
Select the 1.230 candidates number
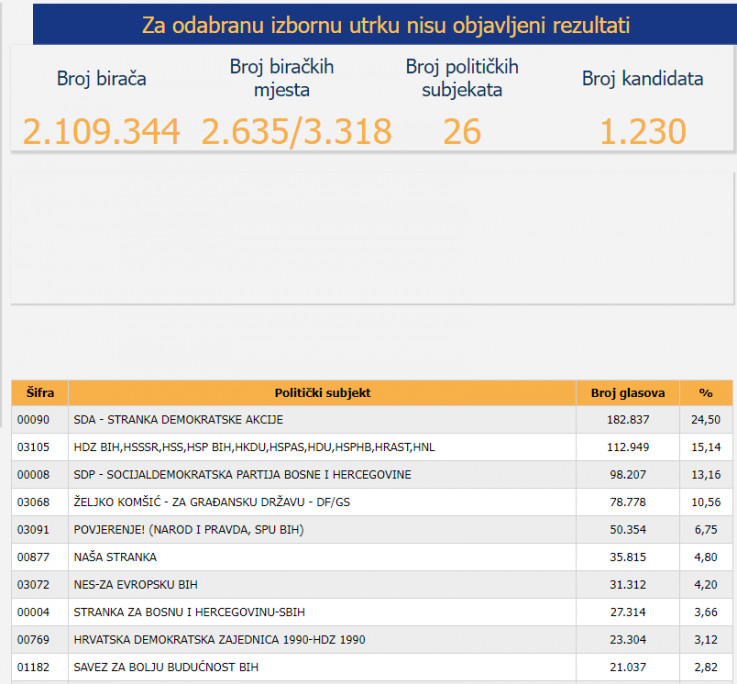643,131
